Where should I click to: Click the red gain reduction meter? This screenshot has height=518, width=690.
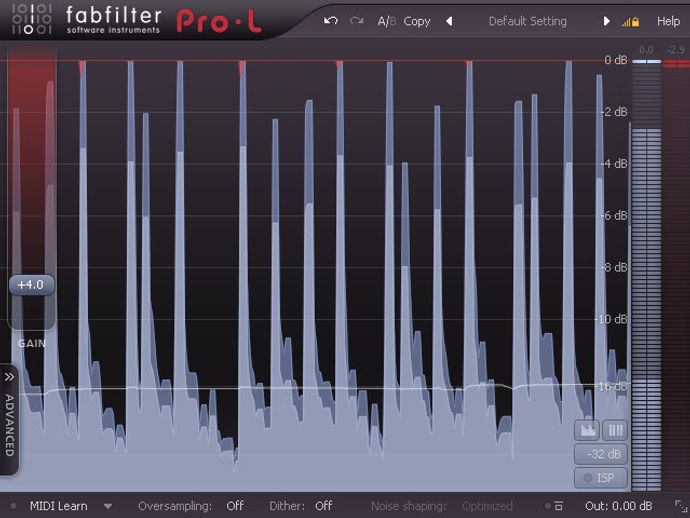click(676, 275)
